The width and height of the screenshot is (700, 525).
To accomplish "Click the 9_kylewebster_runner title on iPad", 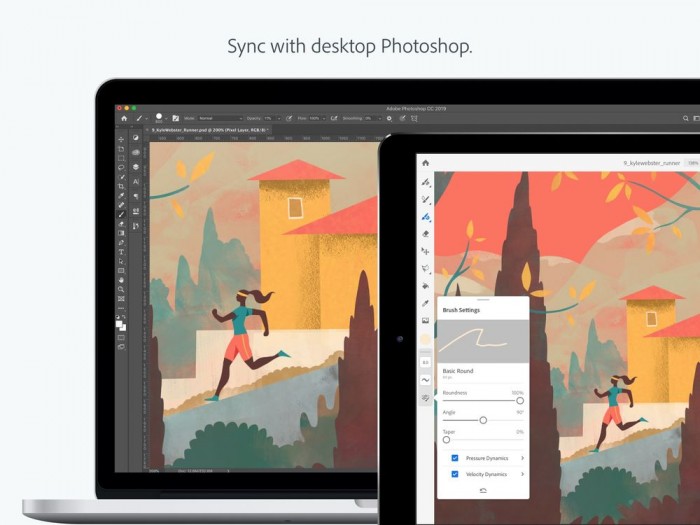I will (651, 163).
